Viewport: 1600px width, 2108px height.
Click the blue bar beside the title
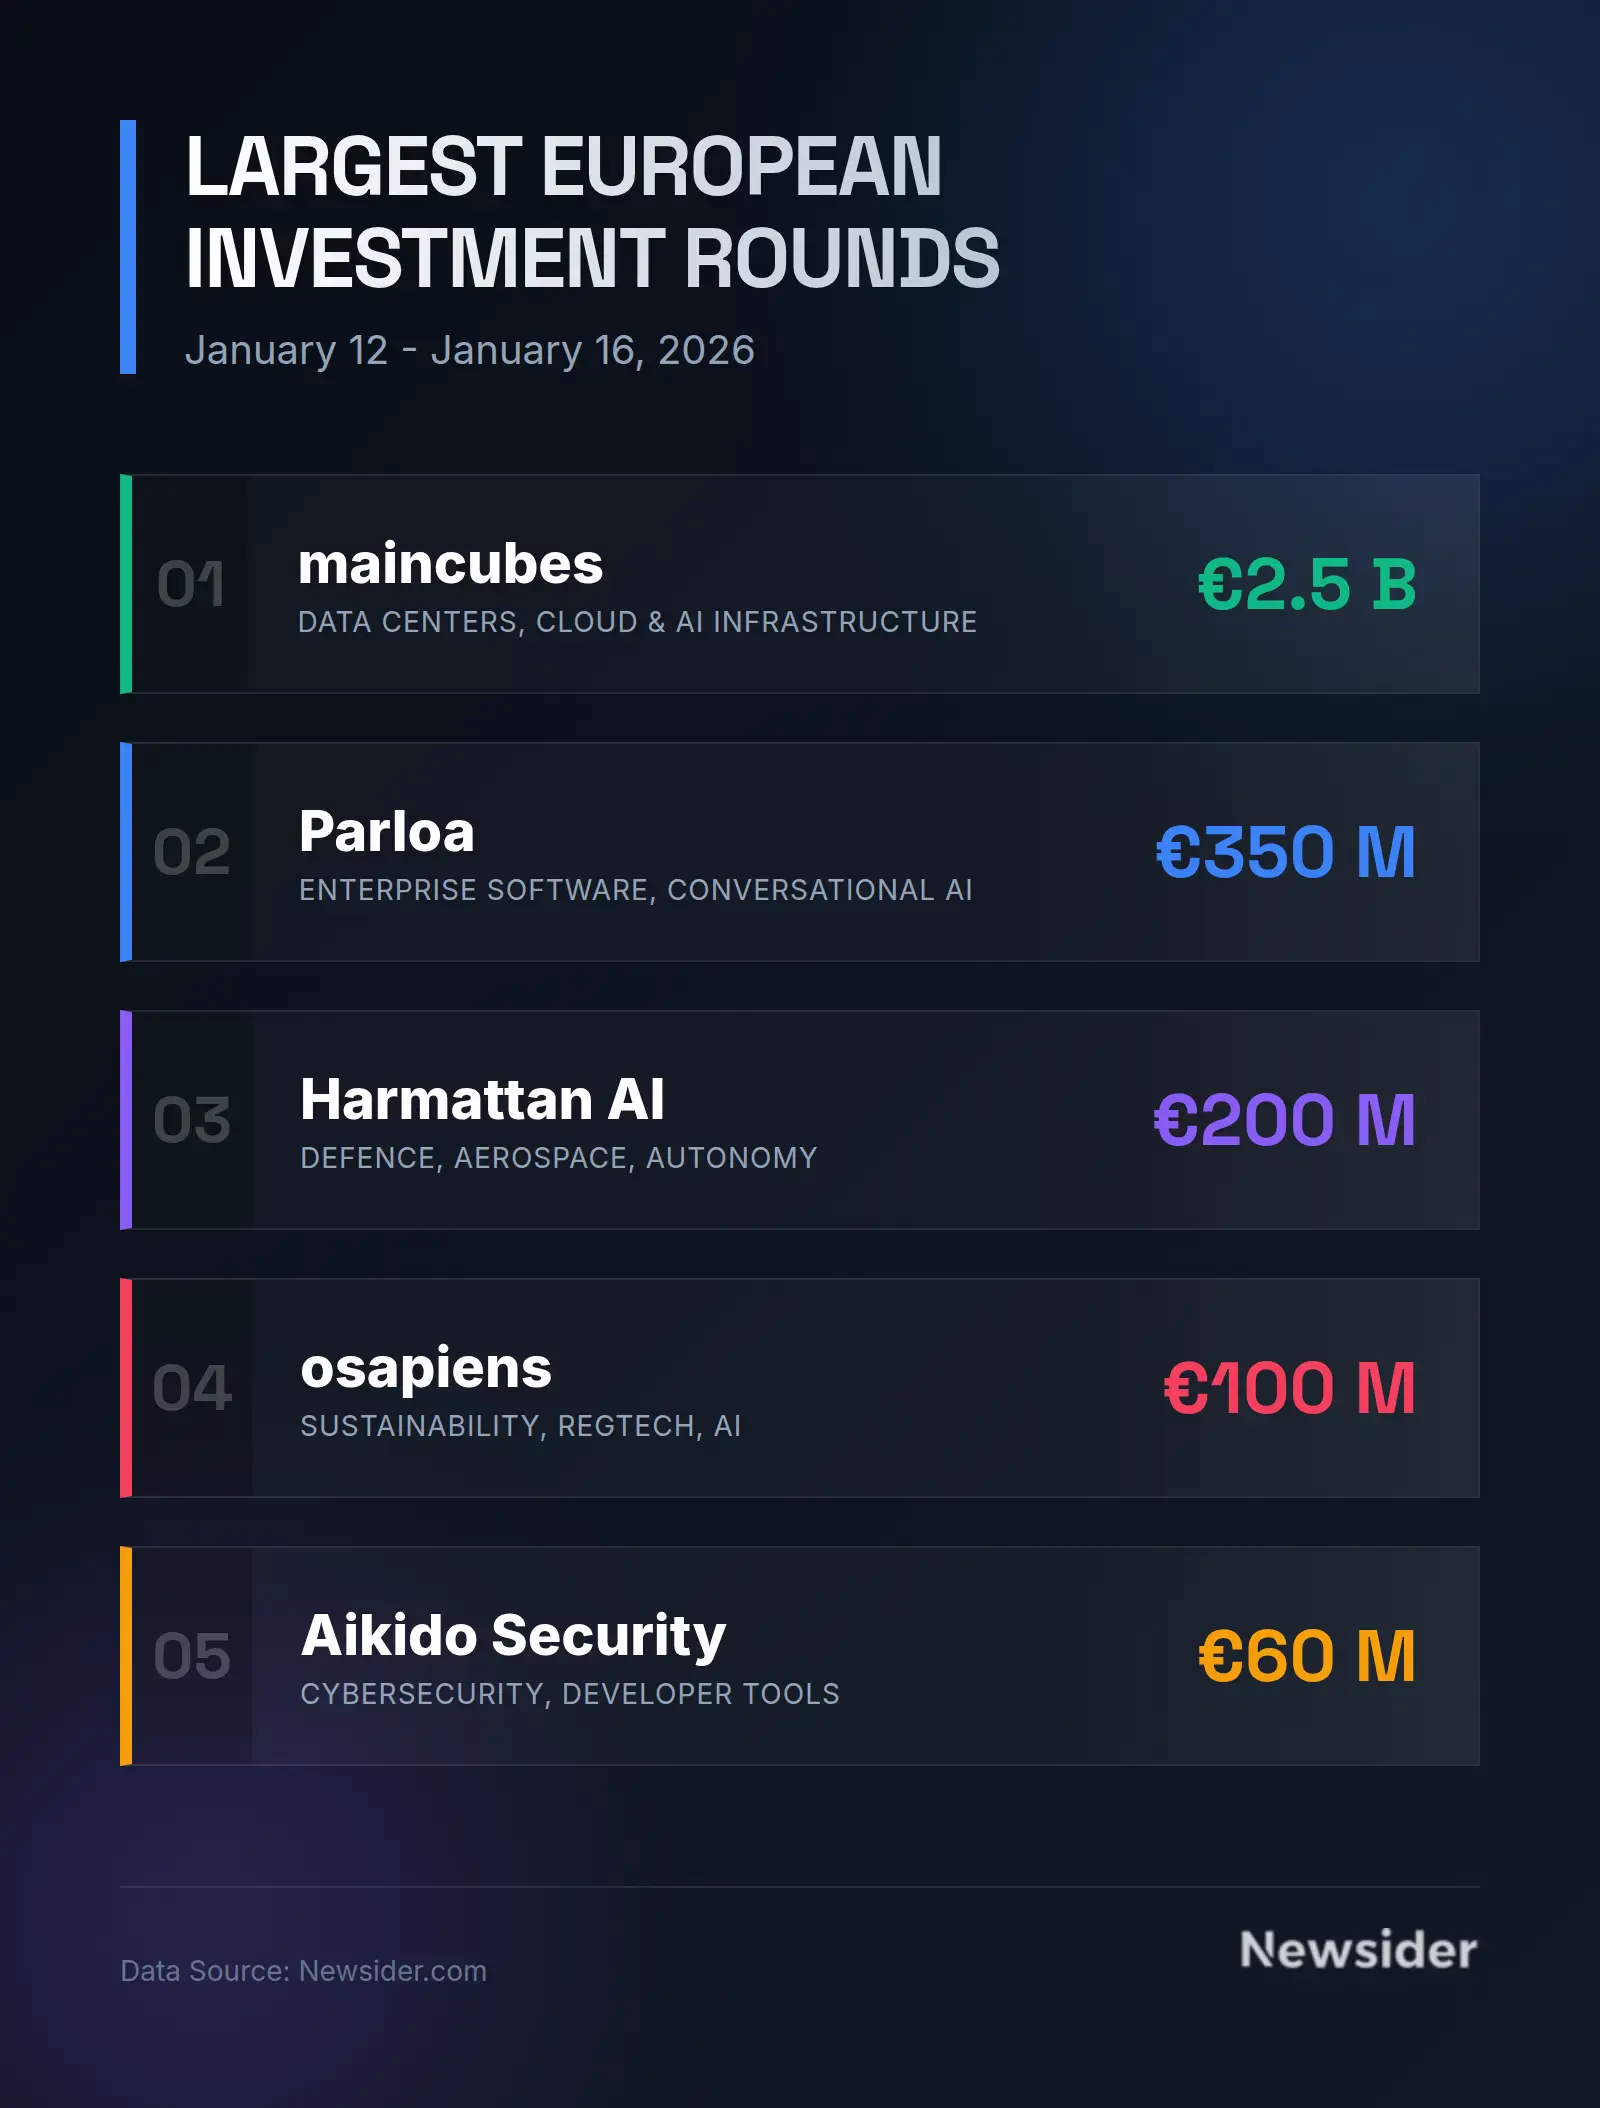pyautogui.click(x=128, y=247)
